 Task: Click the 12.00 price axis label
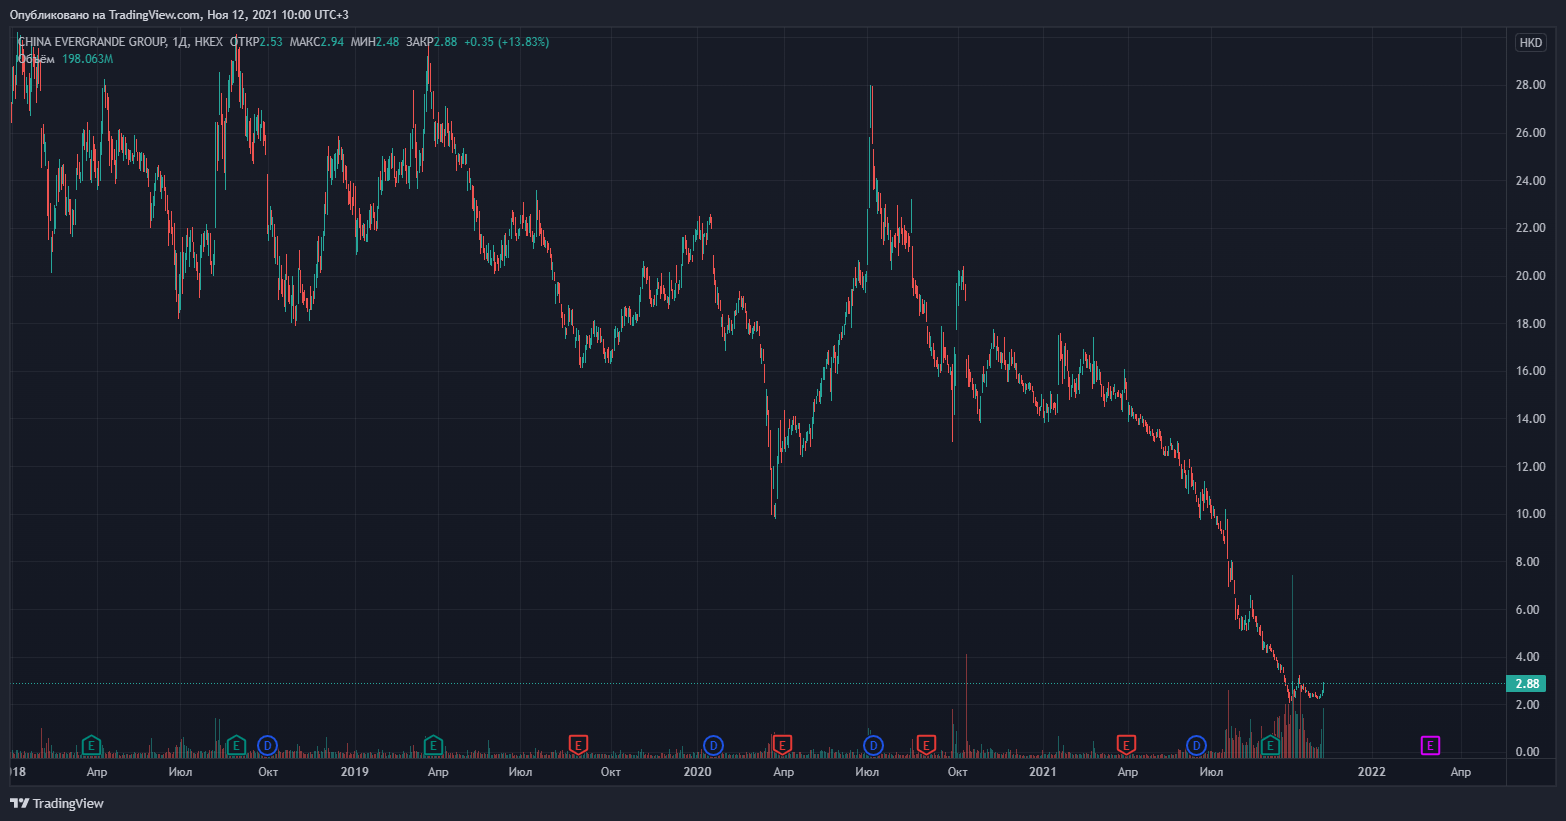click(x=1530, y=467)
